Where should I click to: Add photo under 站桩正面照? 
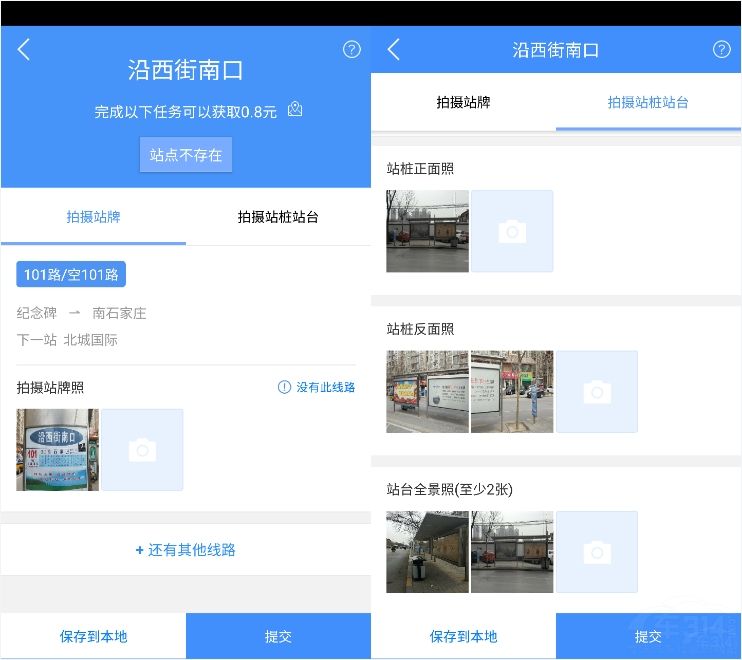coord(512,231)
